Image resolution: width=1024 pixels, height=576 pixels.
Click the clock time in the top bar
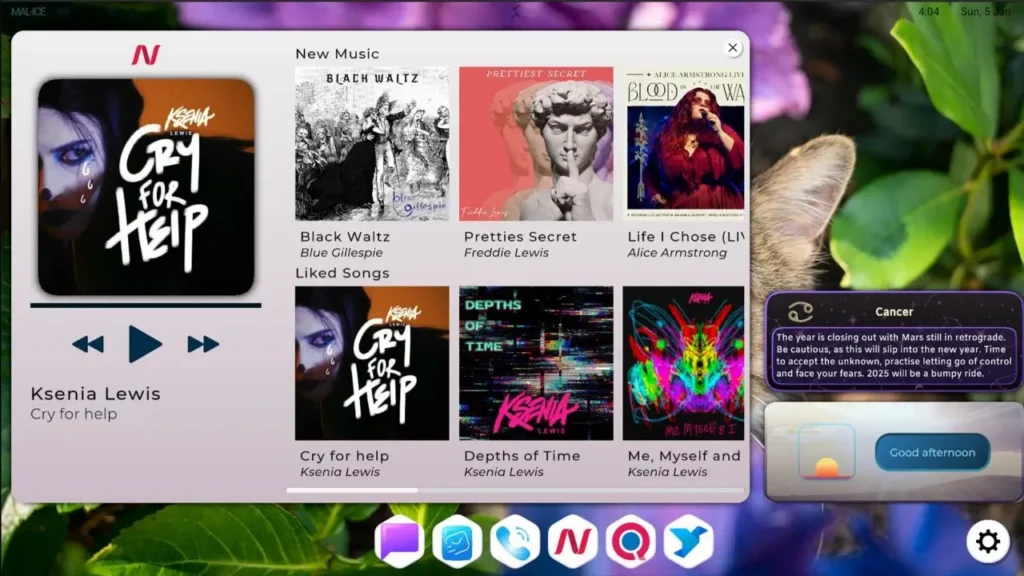pyautogui.click(x=928, y=12)
